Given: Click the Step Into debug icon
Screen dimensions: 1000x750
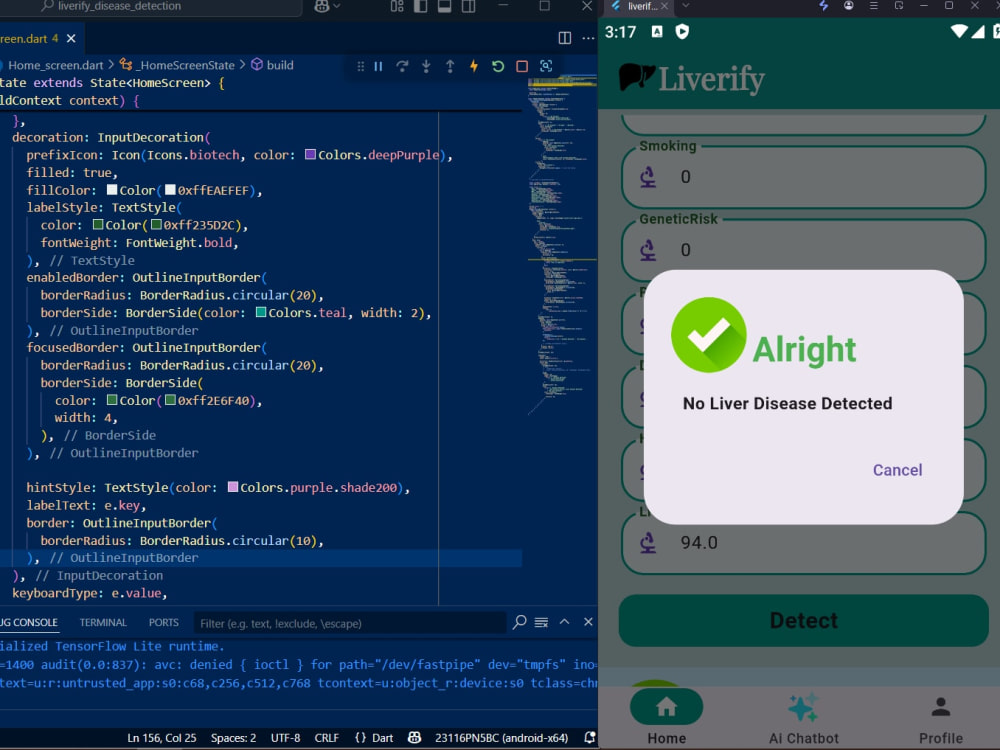Looking at the screenshot, I should coord(426,66).
